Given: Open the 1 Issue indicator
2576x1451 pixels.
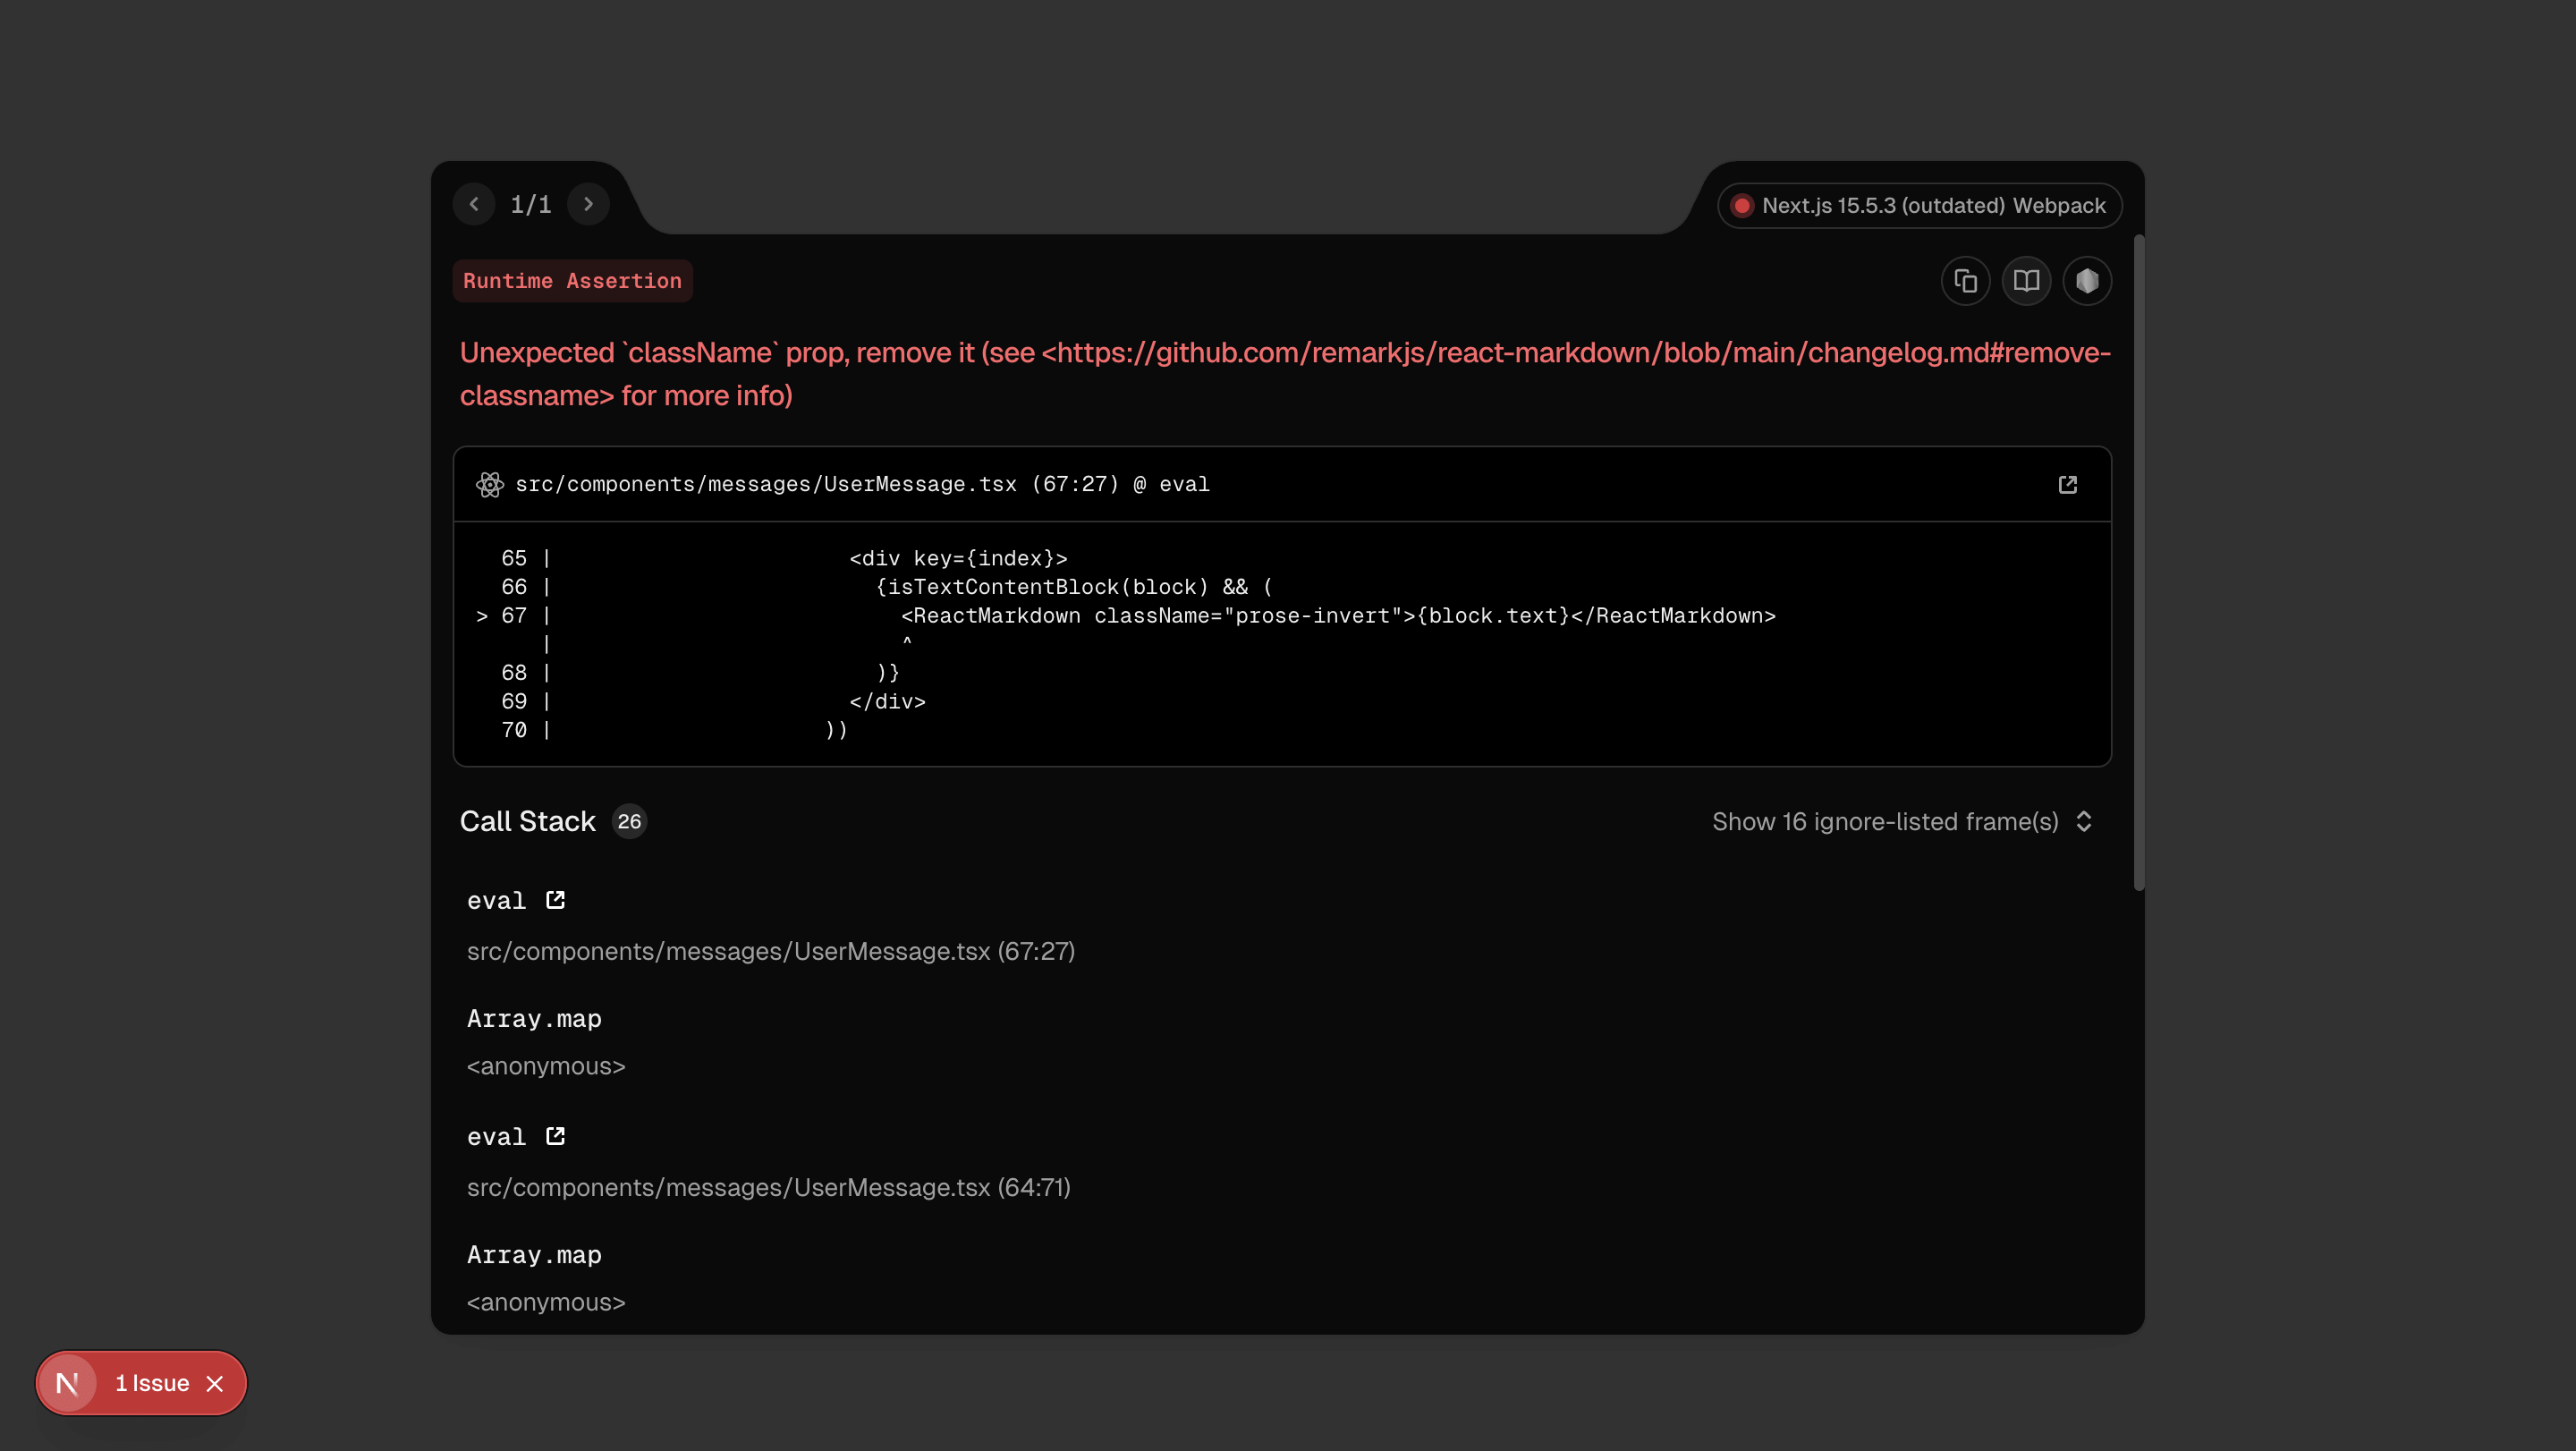Looking at the screenshot, I should [x=152, y=1383].
